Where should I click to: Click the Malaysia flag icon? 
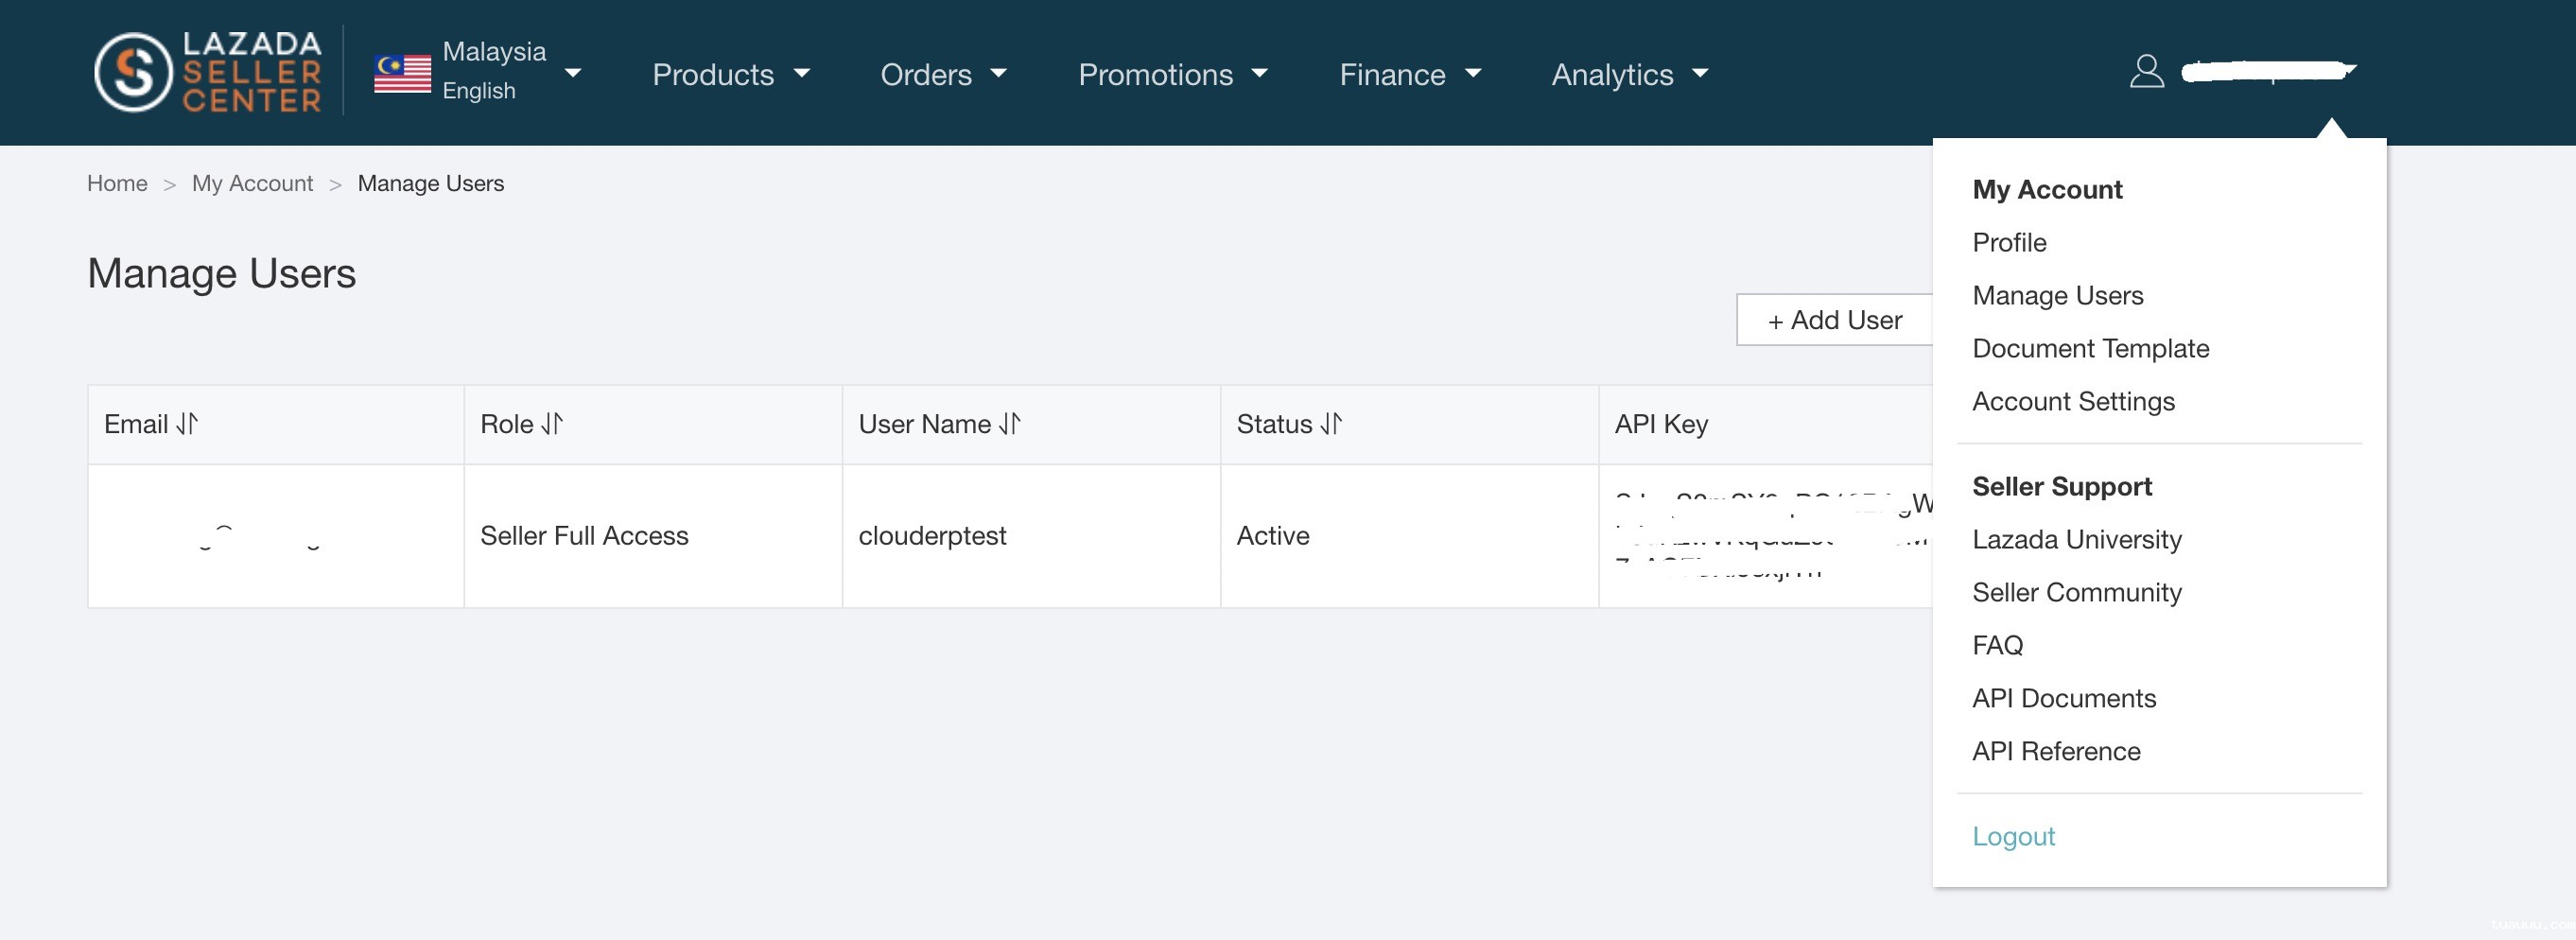[x=402, y=73]
